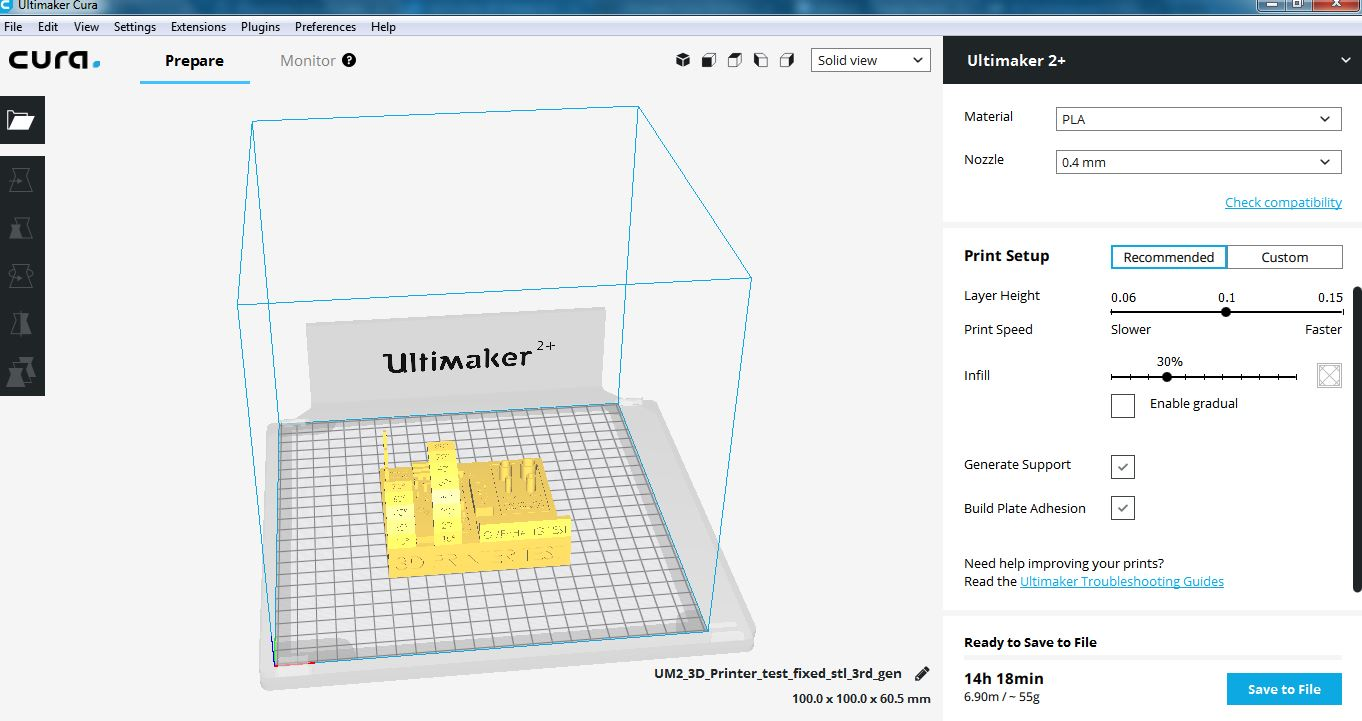
Task: Click the Cura logo
Action: pyautogui.click(x=55, y=60)
